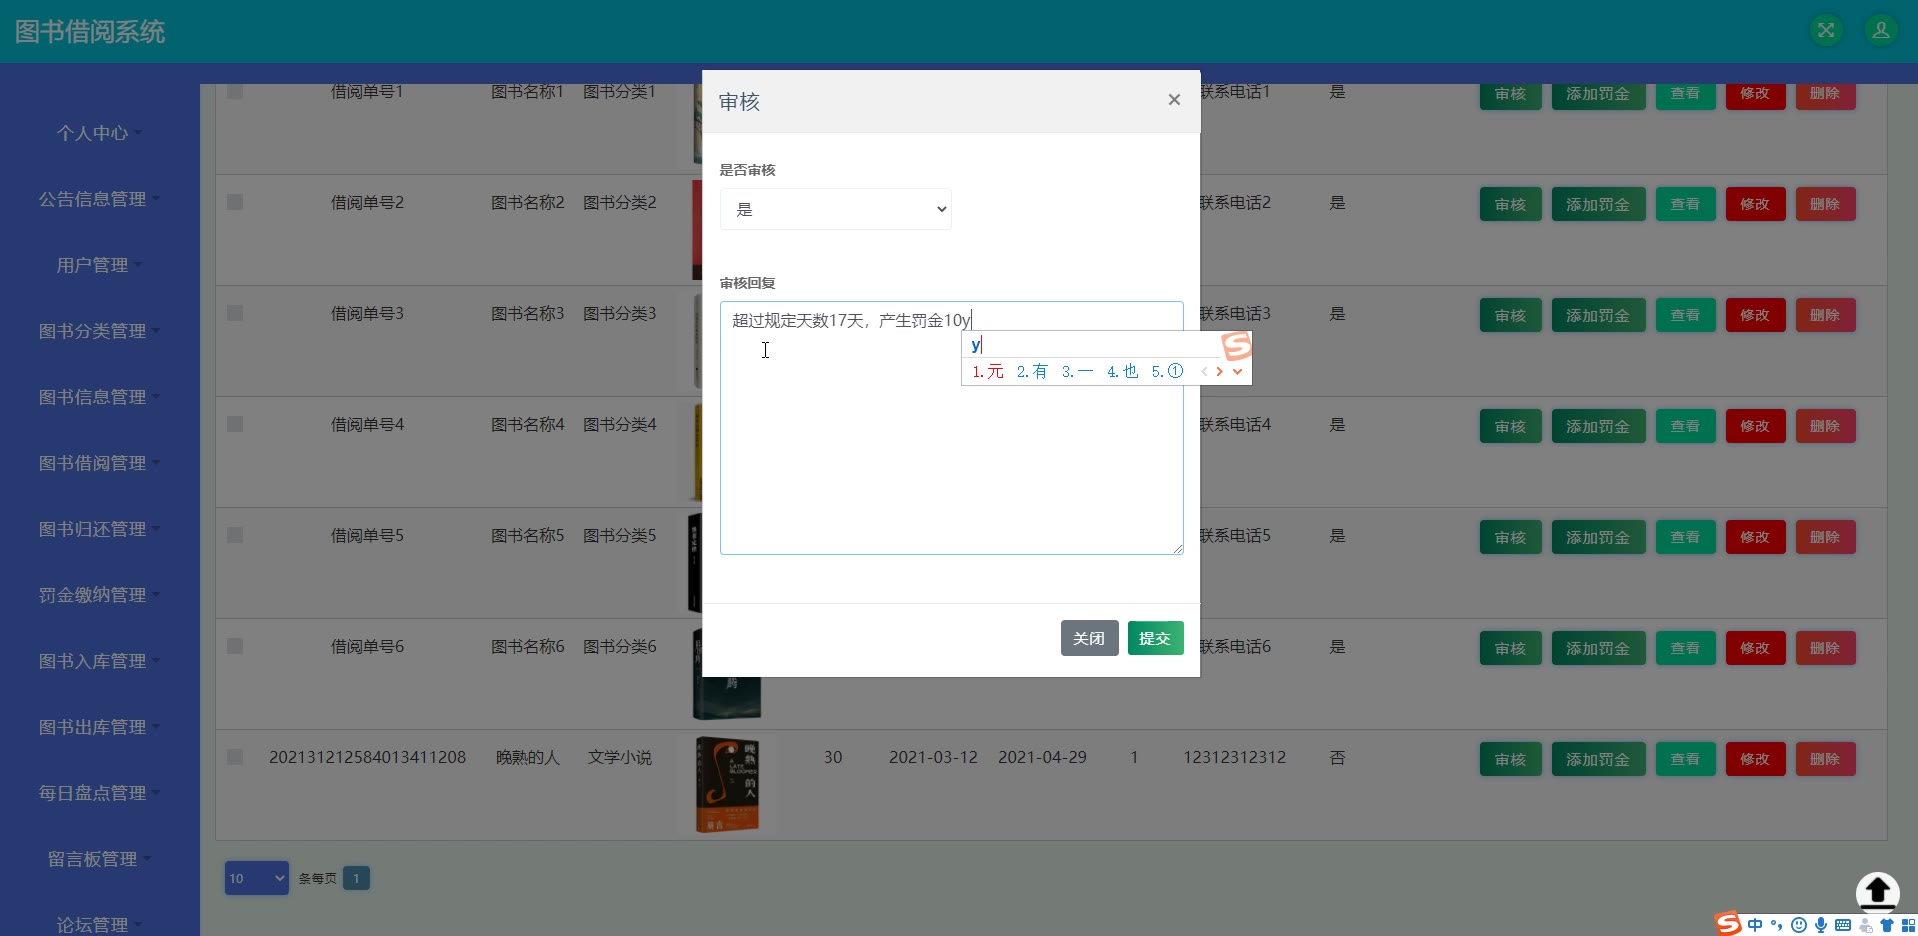Open the IME skin shirt icon
Image resolution: width=1918 pixels, height=936 pixels.
pos(1887,925)
